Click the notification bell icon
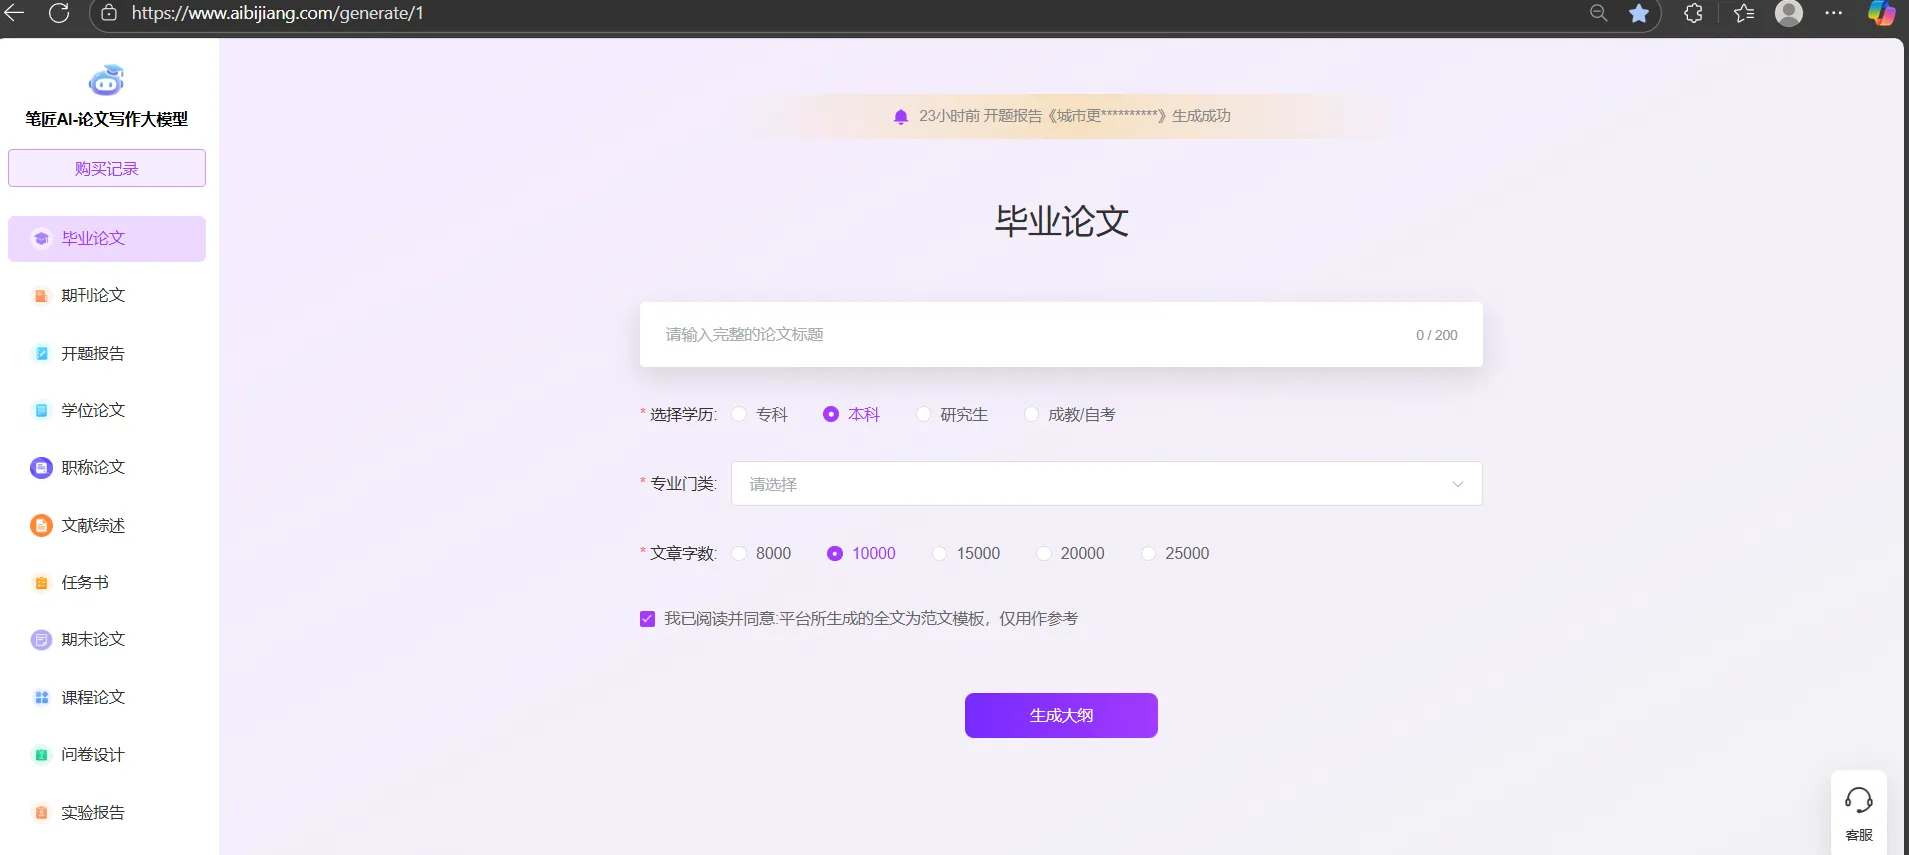 [900, 116]
